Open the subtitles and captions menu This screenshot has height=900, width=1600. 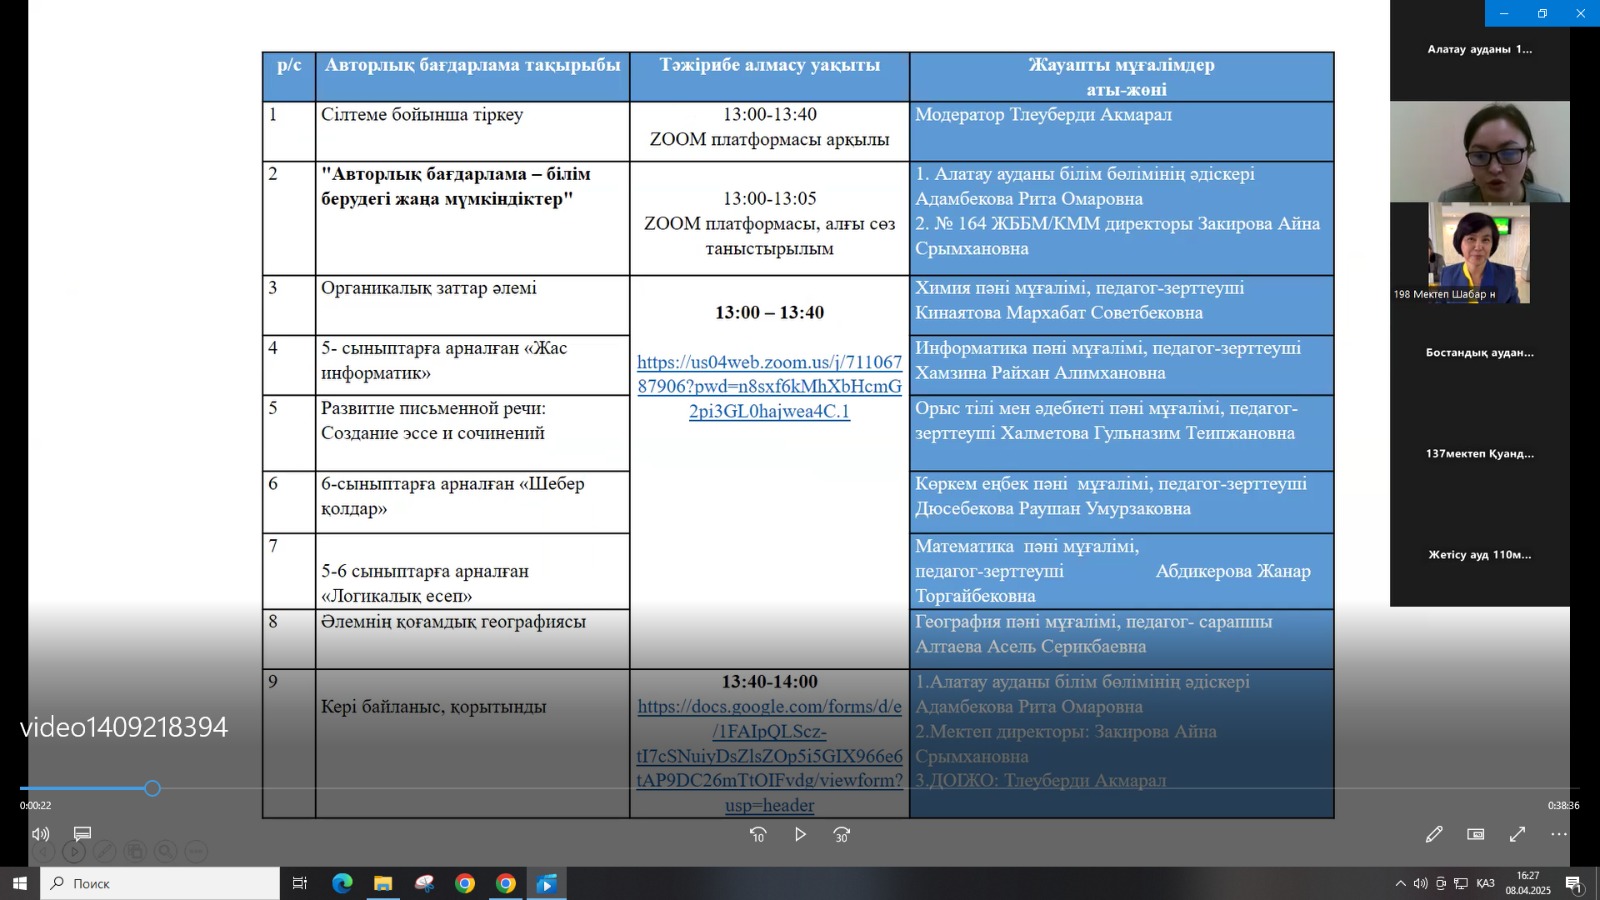point(83,834)
